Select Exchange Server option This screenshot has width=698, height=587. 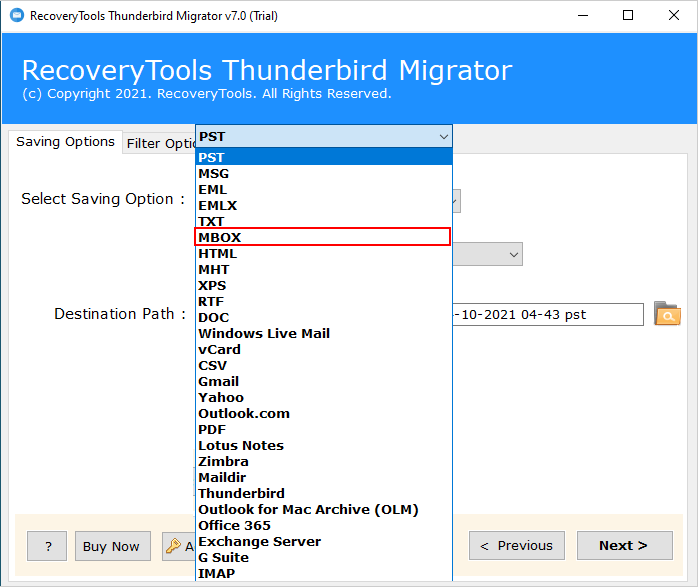(x=324, y=542)
